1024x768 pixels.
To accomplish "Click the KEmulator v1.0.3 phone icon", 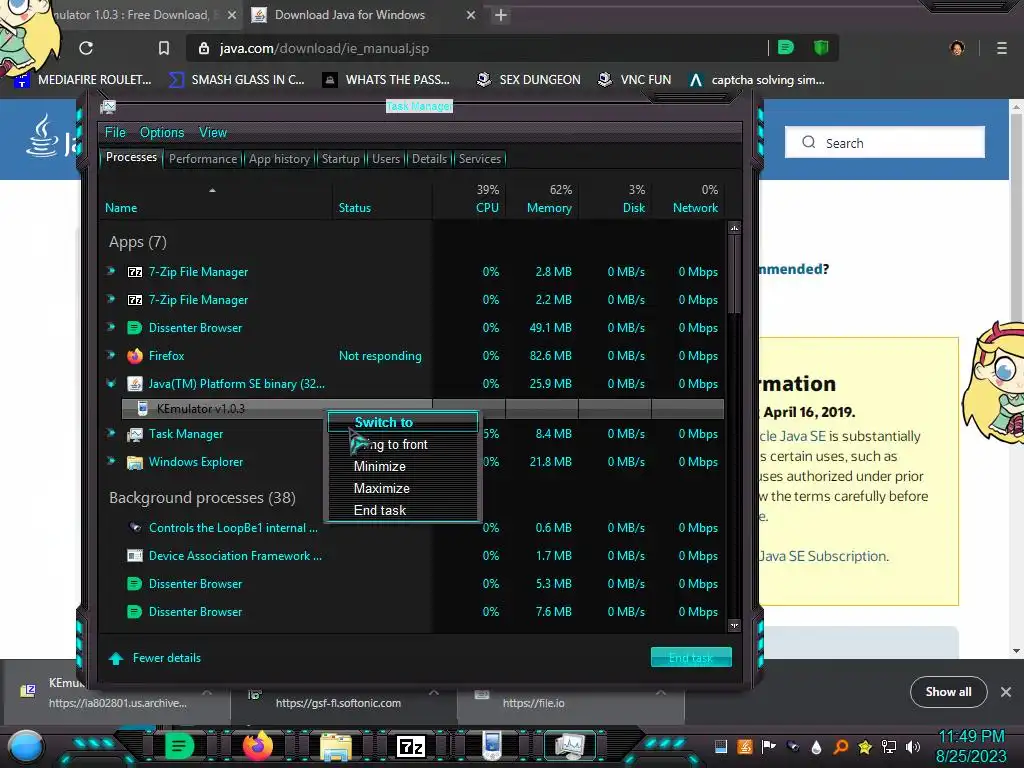I will (142, 409).
